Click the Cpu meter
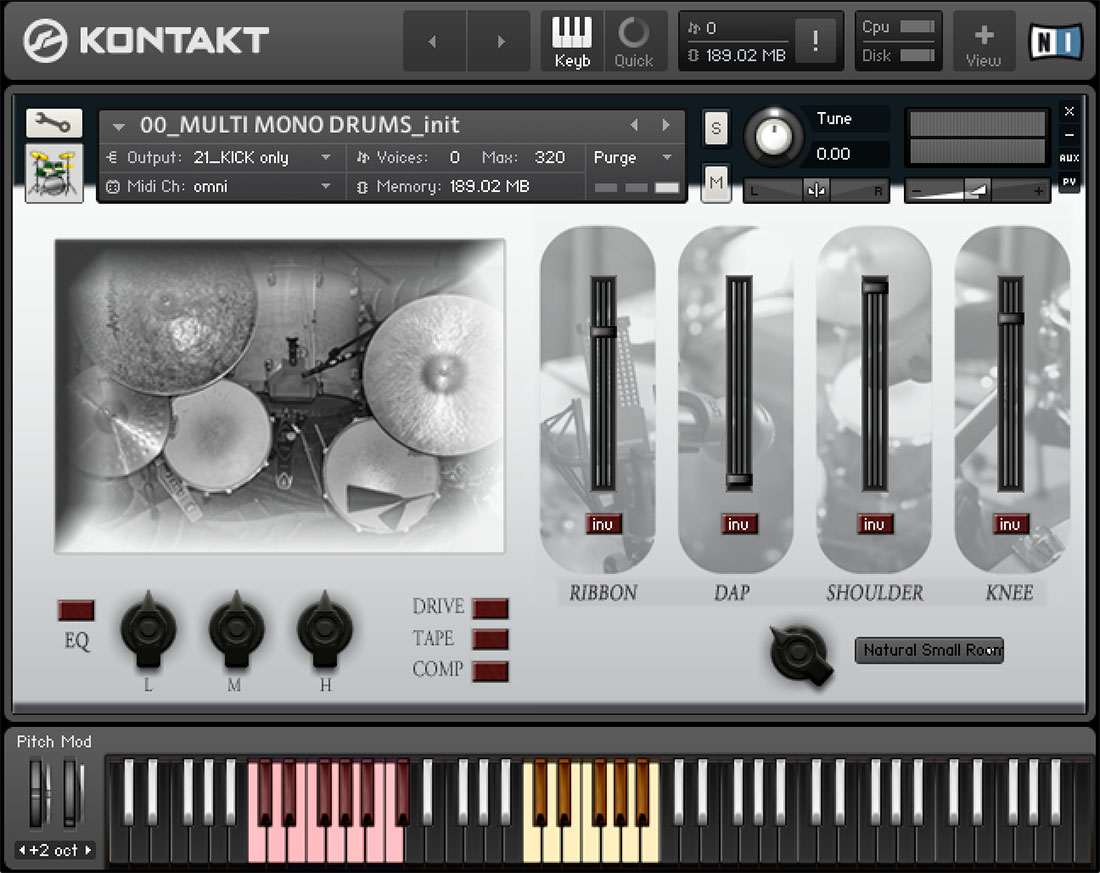The image size is (1100, 873). click(x=918, y=27)
